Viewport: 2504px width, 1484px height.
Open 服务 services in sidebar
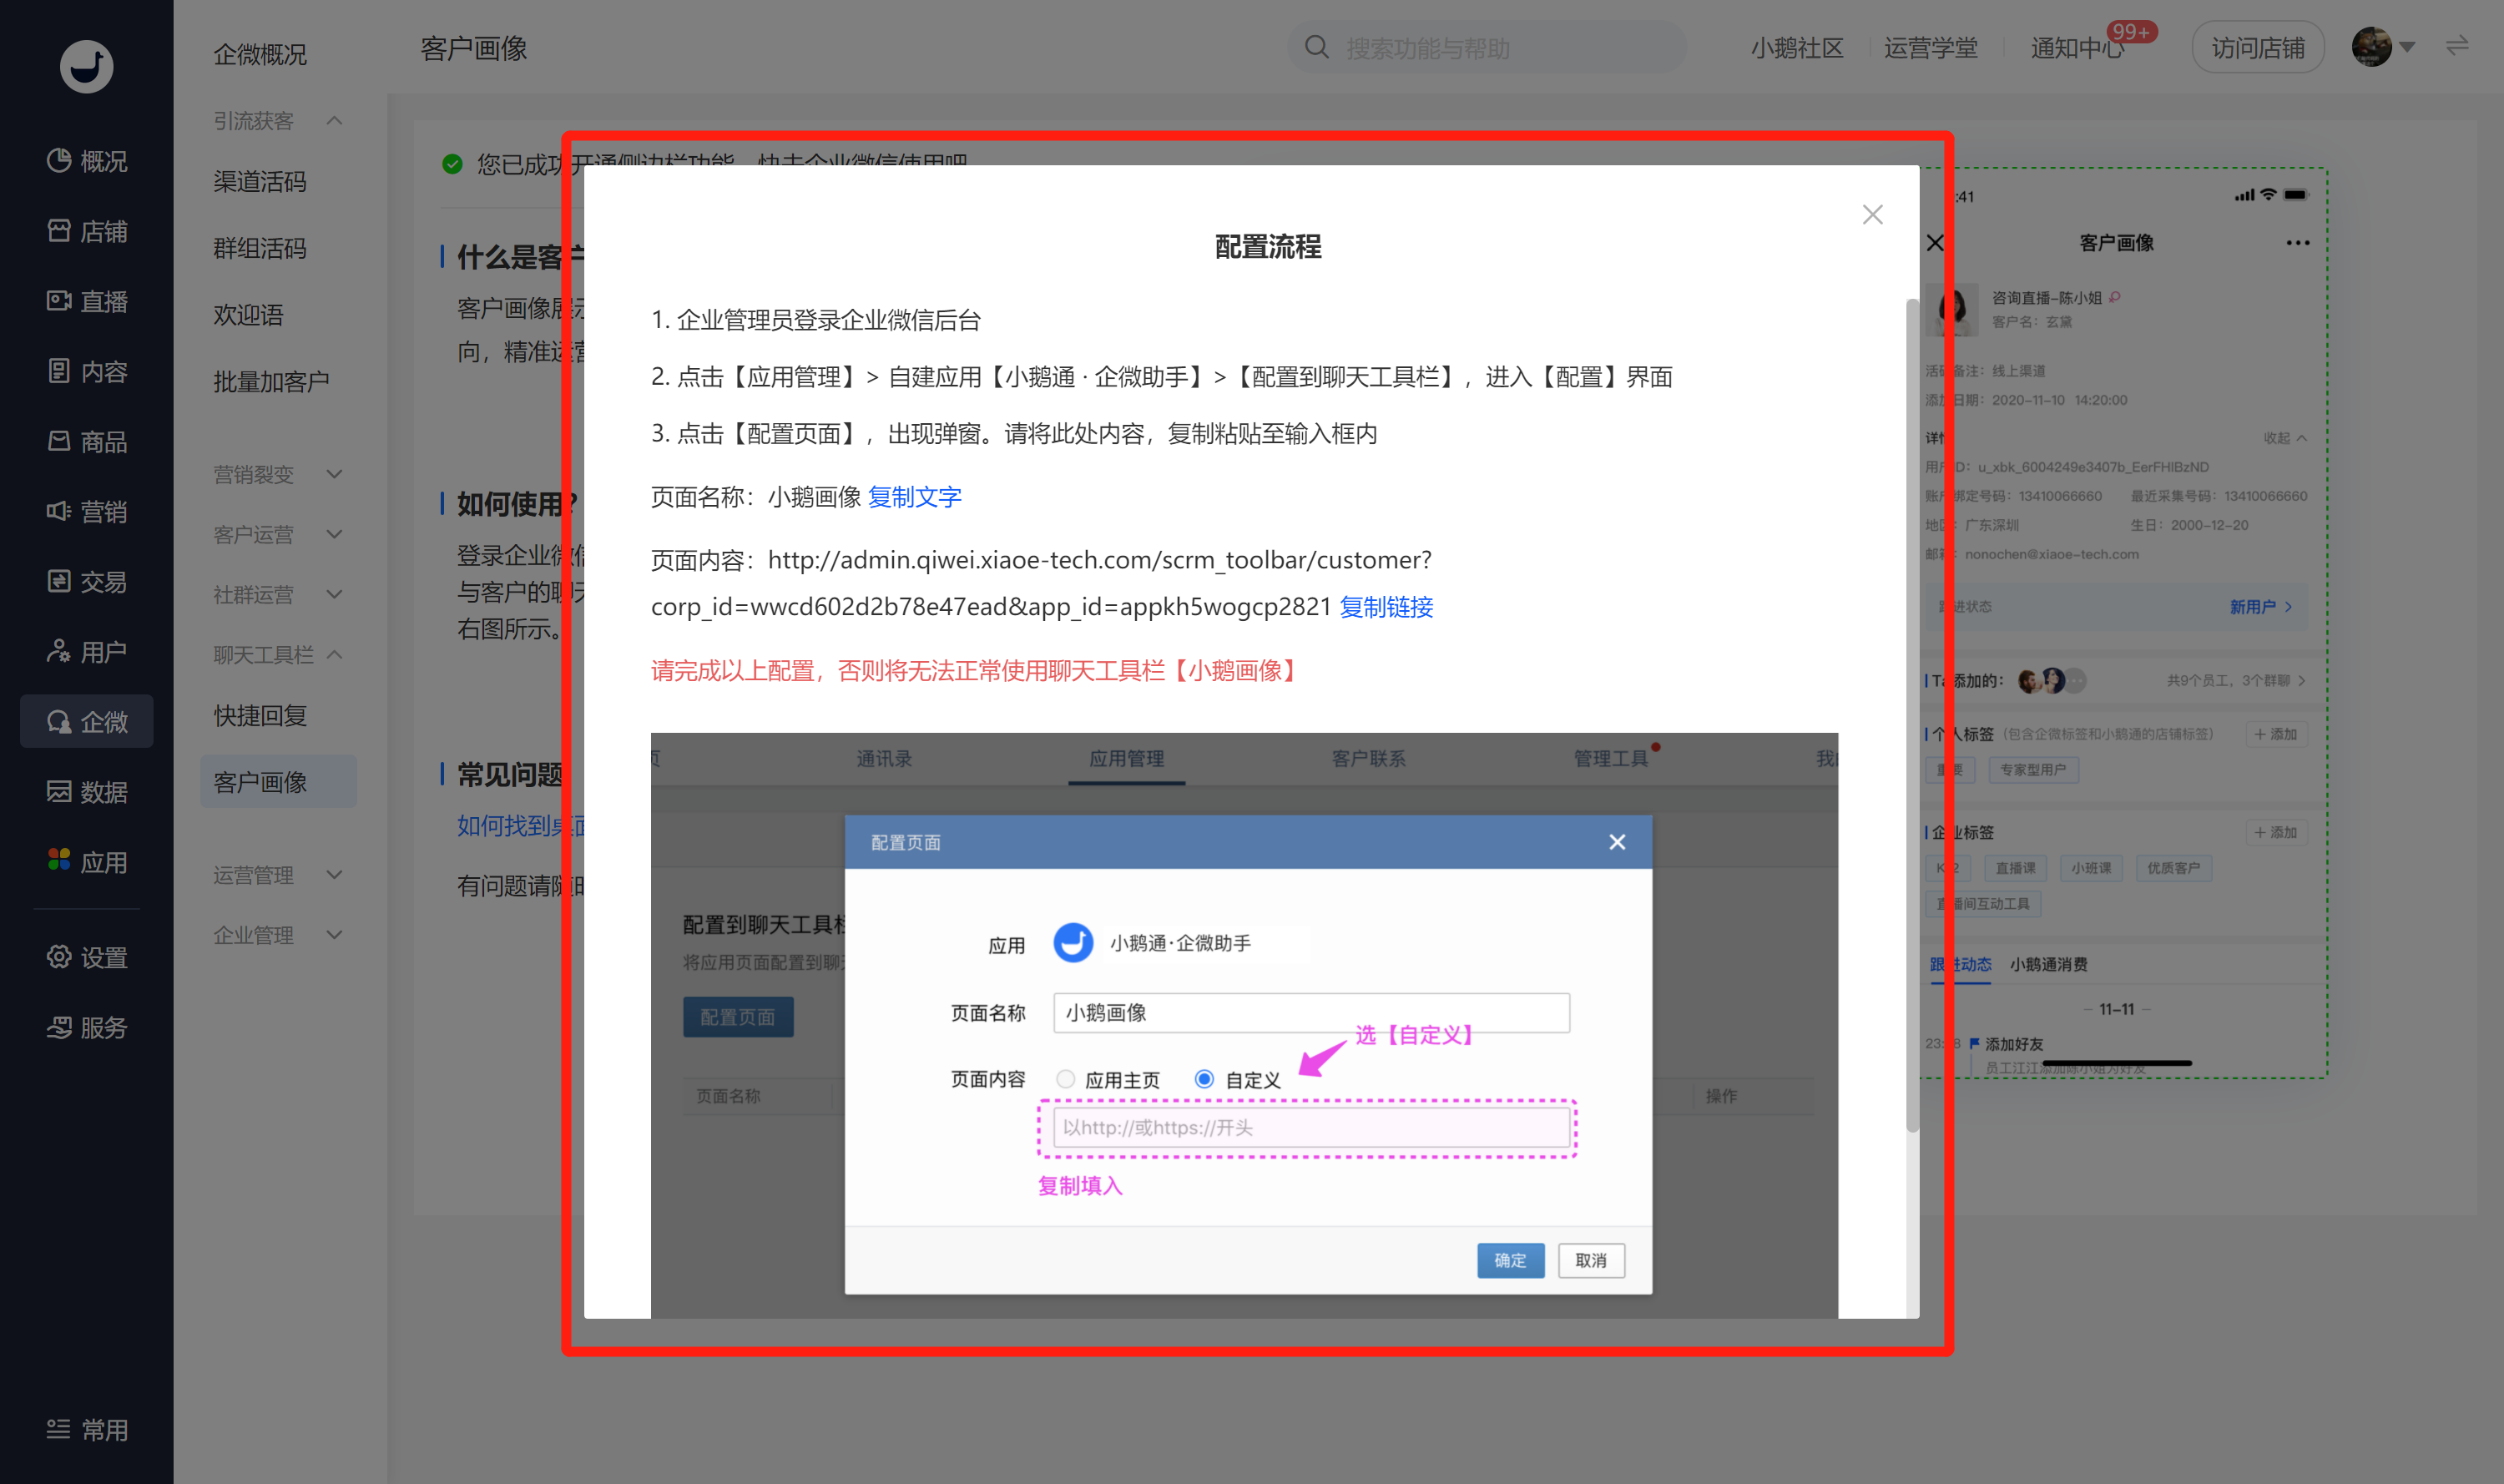coord(87,1027)
